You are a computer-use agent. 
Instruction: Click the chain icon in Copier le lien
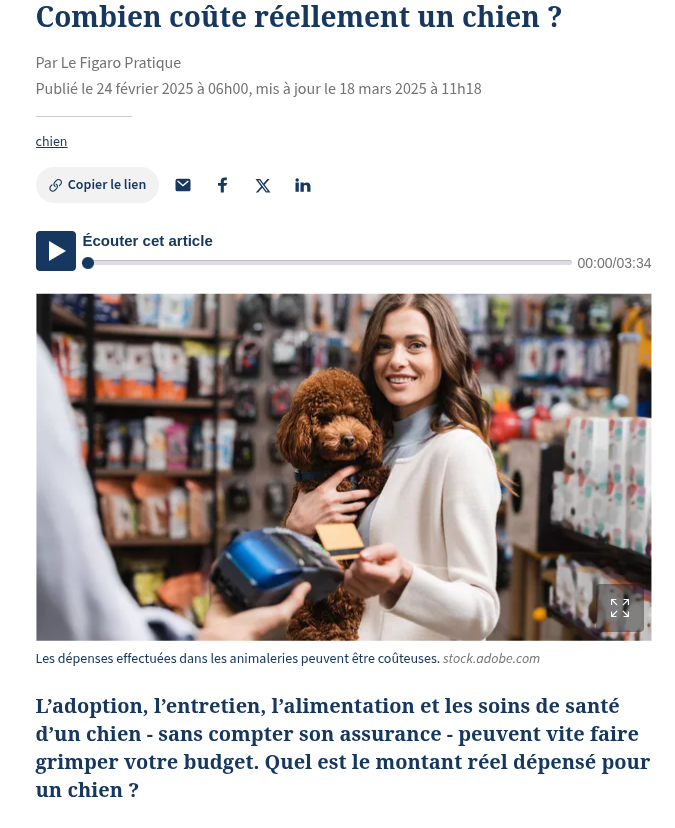[55, 185]
